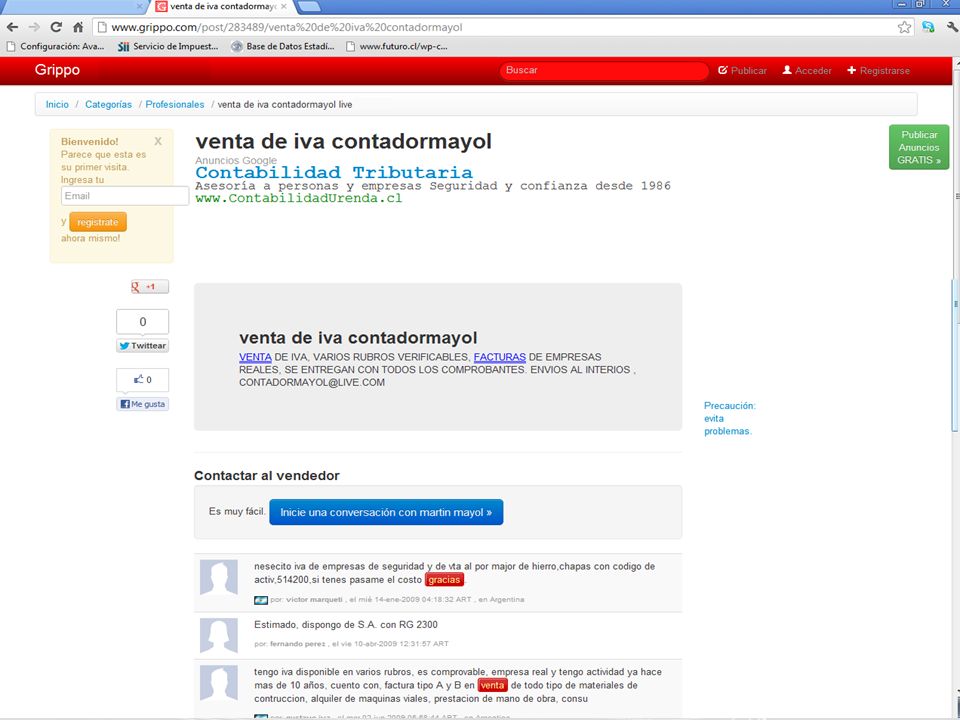Open a new browser tab
The height and width of the screenshot is (720, 960).
309,6
